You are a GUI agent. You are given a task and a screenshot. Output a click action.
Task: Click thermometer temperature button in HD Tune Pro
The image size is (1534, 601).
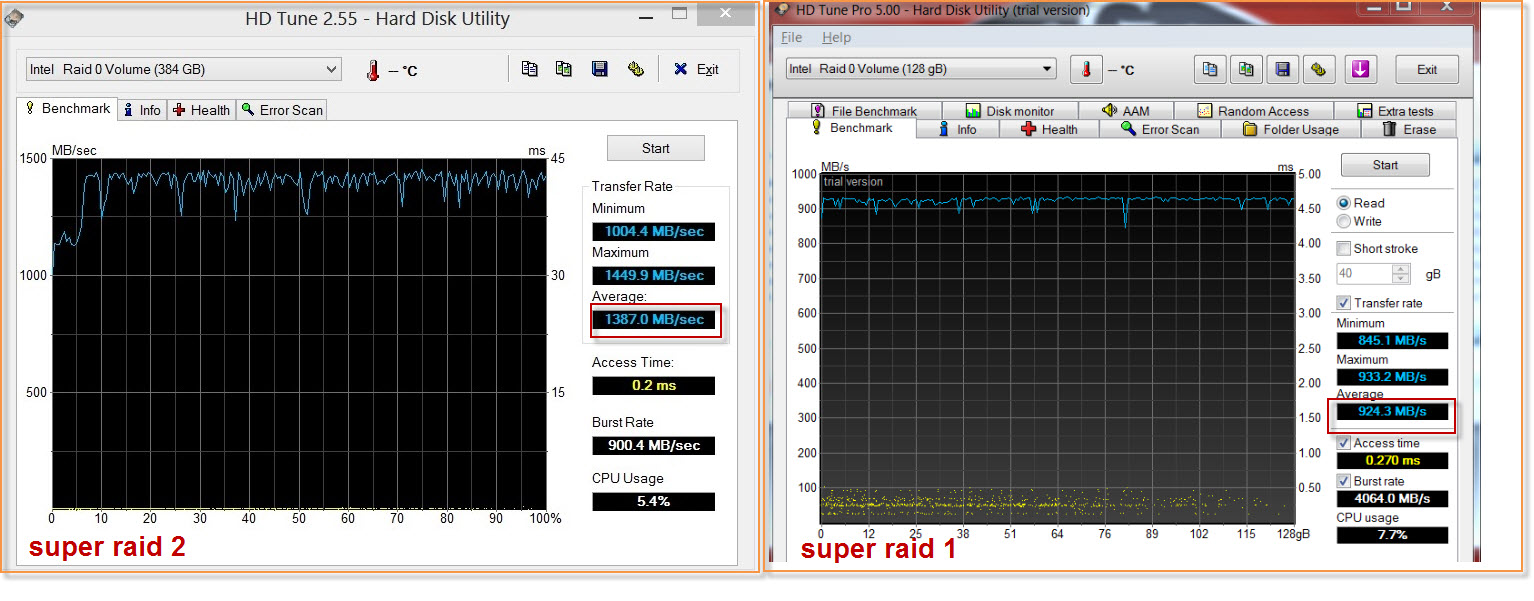(1085, 69)
